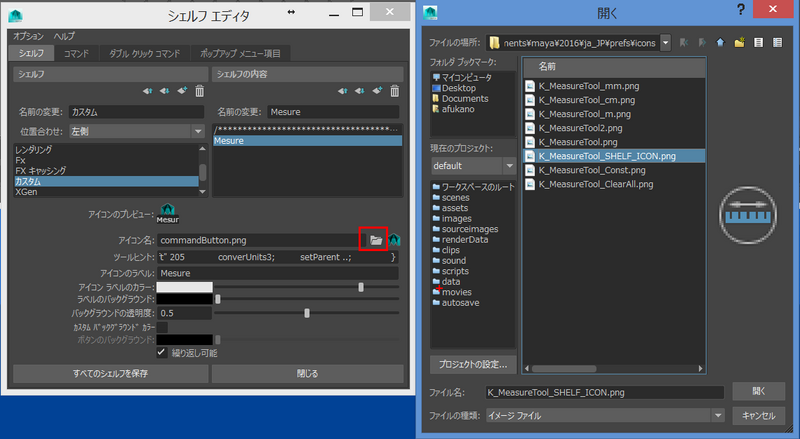The image size is (800, 439).
Task: Go up to the parent directory
Action: click(720, 43)
